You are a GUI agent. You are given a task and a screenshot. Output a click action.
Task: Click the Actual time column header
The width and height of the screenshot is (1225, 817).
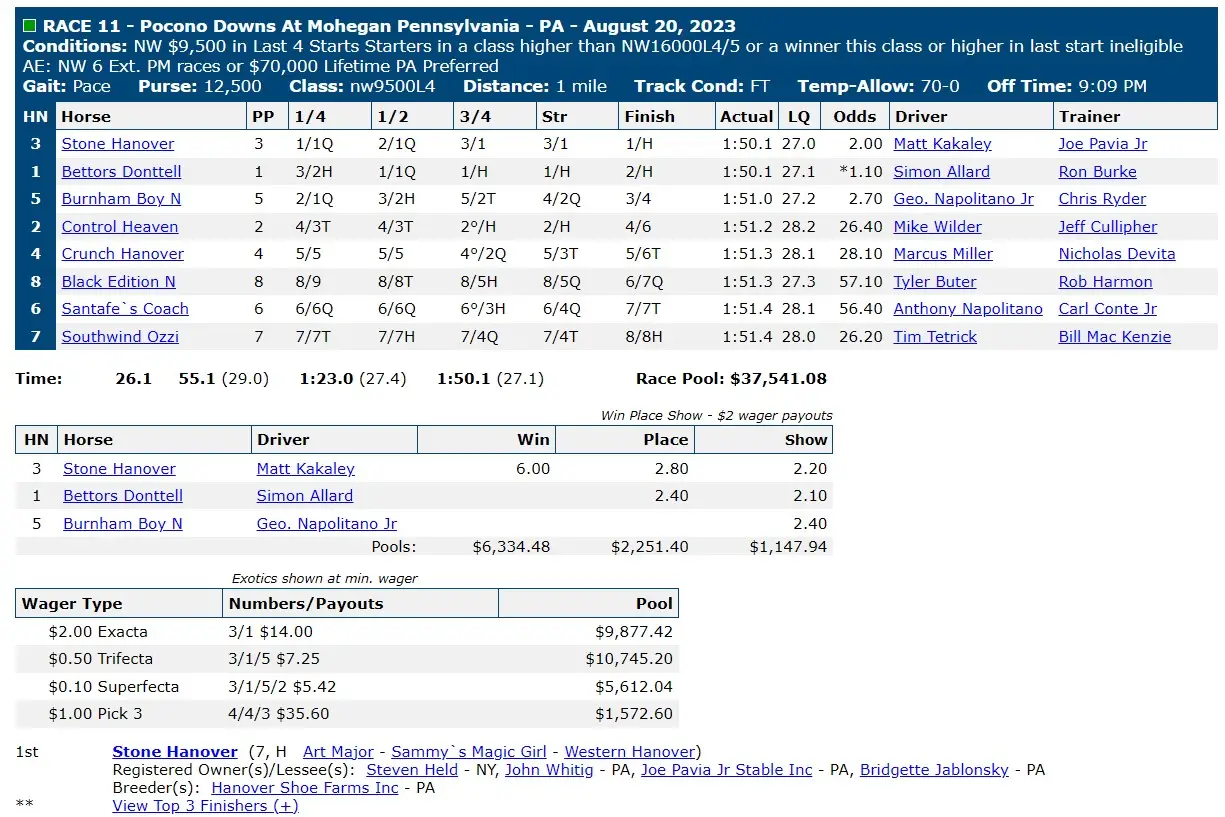(747, 117)
